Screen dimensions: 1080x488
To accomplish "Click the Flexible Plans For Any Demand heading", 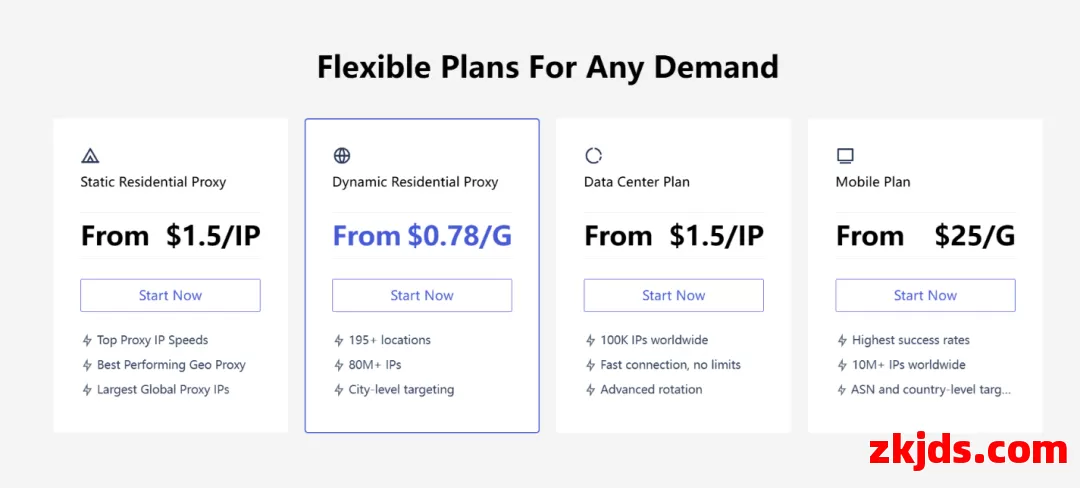I will 548,67.
